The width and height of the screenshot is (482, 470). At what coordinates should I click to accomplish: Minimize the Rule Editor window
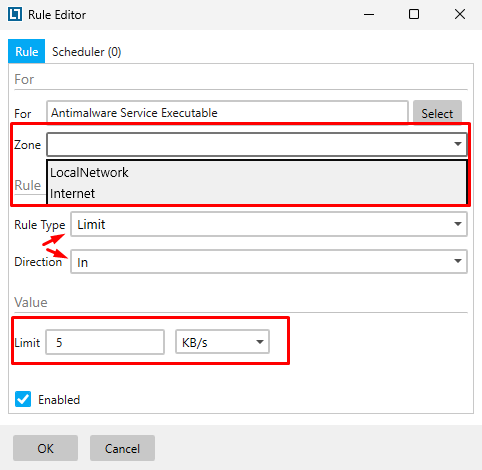click(369, 14)
